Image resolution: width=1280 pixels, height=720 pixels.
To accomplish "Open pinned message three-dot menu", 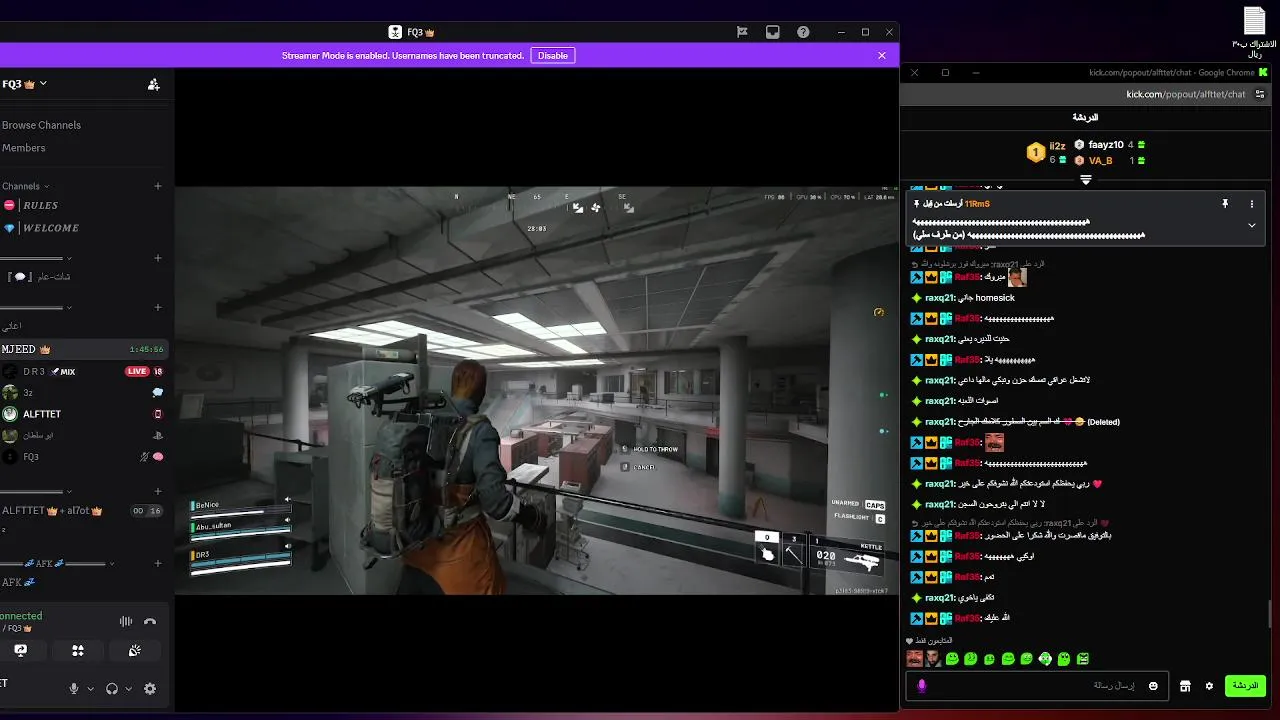I will tap(1252, 204).
